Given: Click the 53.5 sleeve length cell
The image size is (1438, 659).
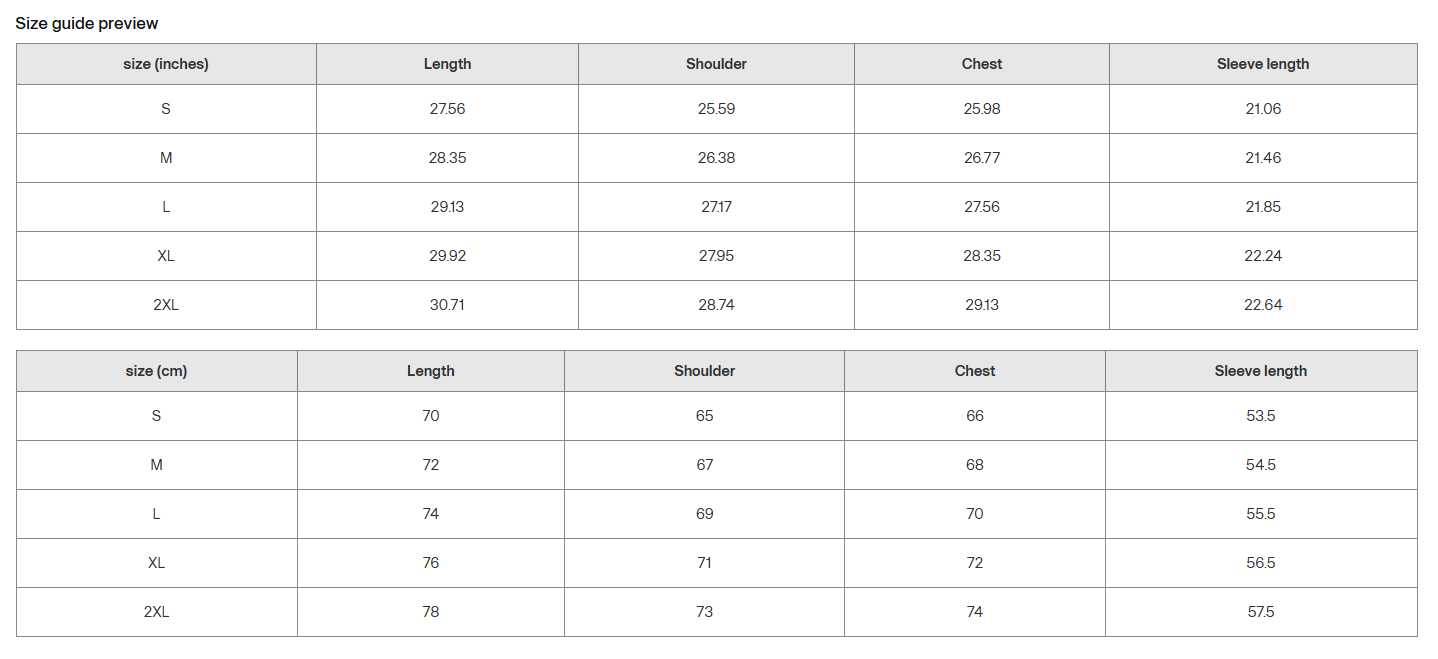Looking at the screenshot, I should point(1261,416).
